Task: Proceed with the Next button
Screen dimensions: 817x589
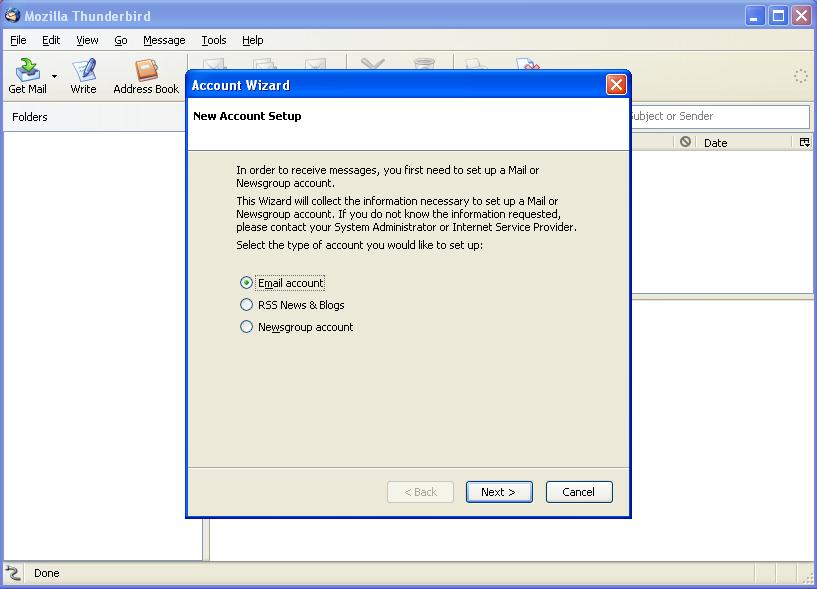Action: (x=499, y=492)
